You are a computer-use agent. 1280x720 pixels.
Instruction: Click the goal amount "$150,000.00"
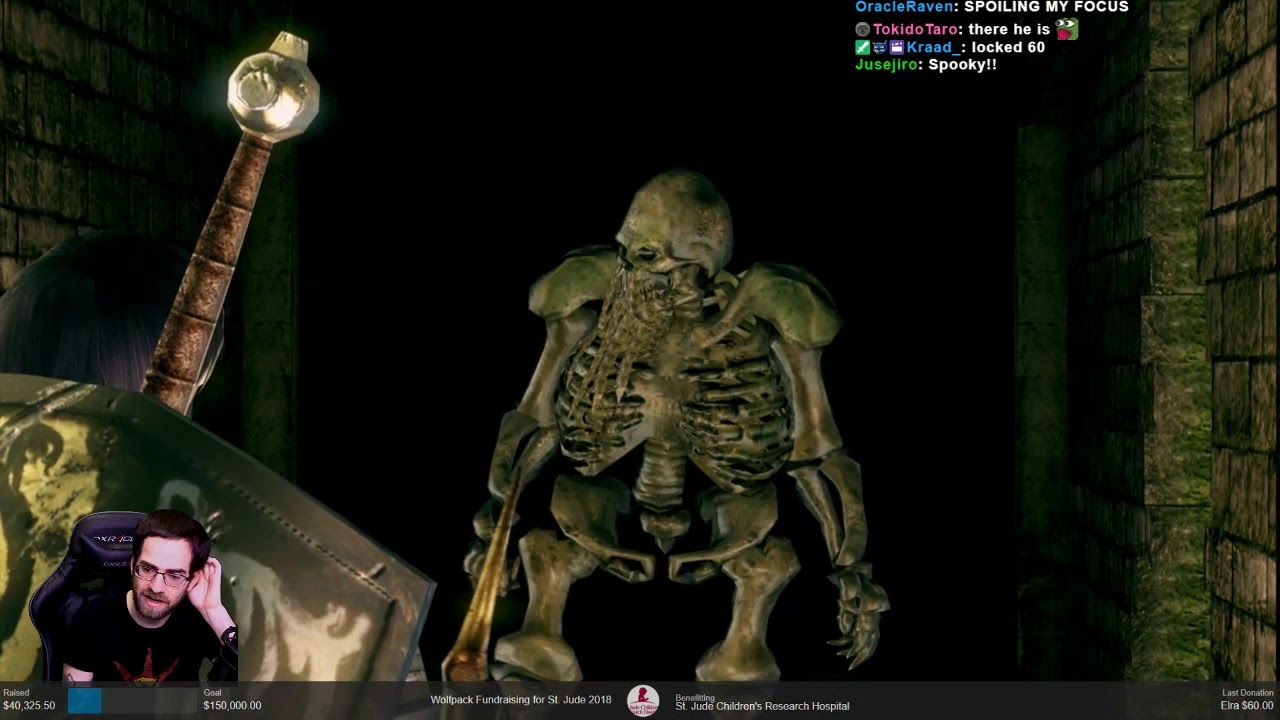tap(232, 706)
